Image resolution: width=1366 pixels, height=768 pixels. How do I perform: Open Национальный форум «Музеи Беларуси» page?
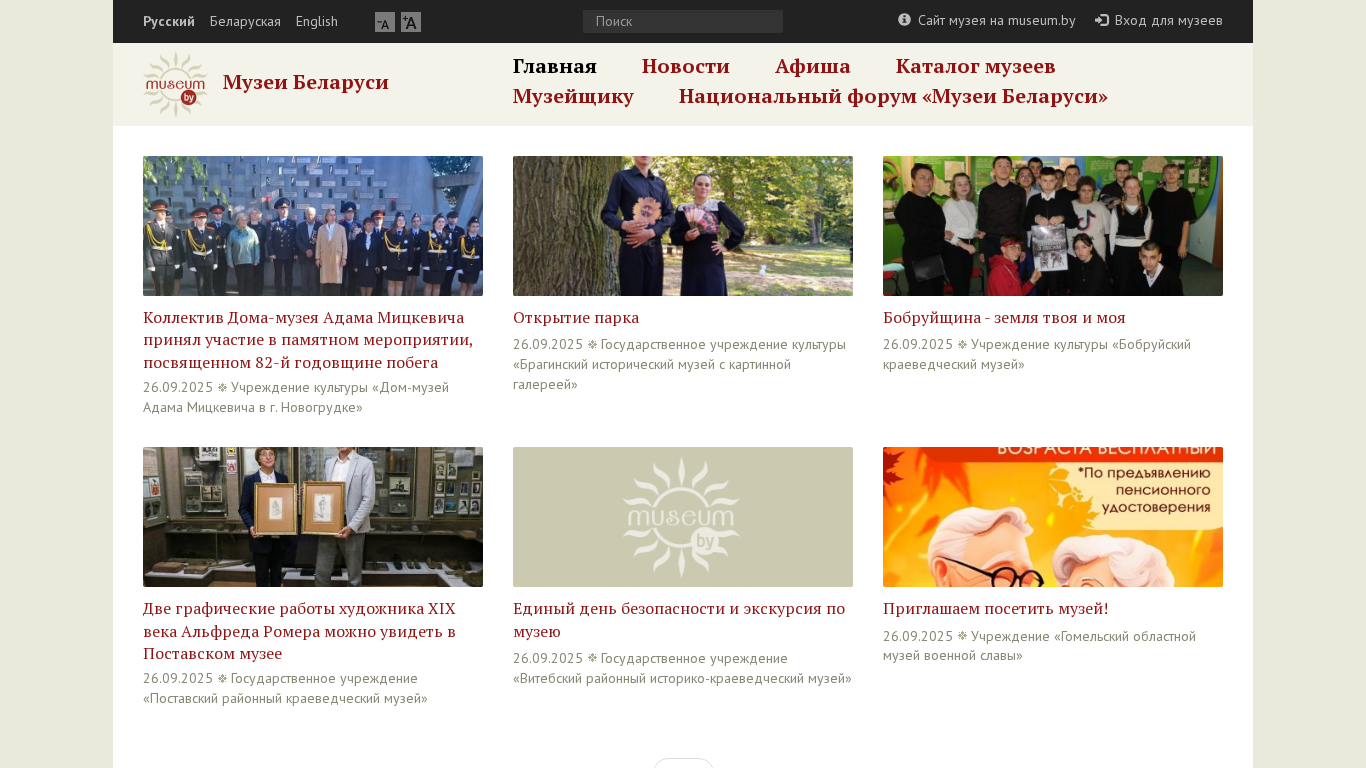[x=893, y=97]
